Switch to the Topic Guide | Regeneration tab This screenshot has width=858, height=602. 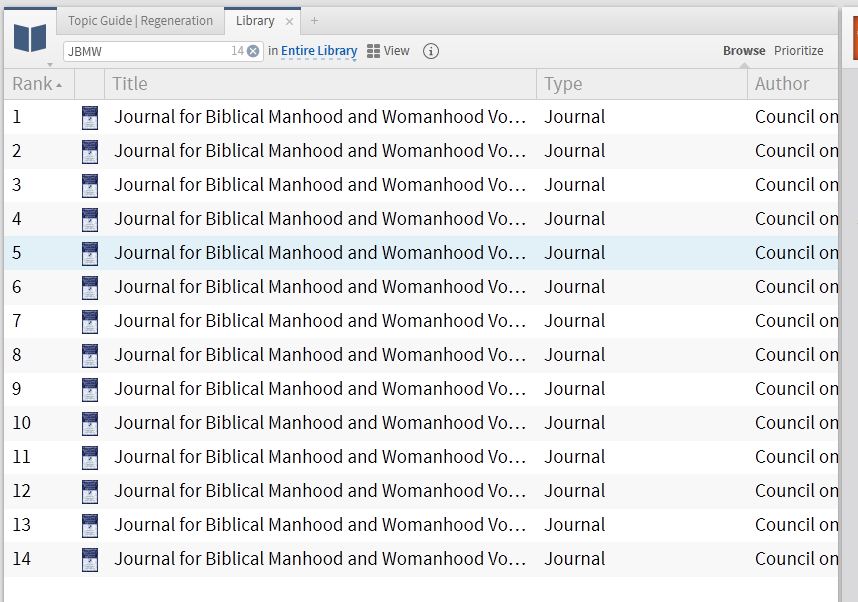tap(140, 21)
